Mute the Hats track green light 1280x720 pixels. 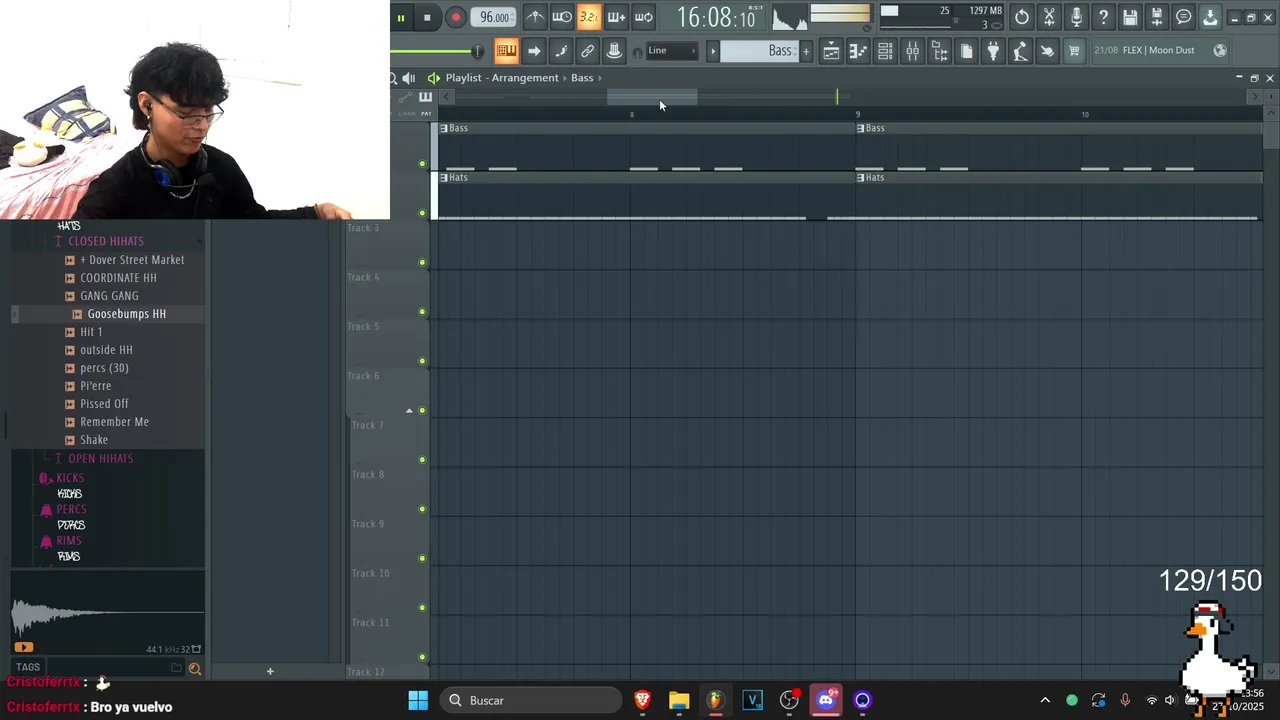(422, 212)
